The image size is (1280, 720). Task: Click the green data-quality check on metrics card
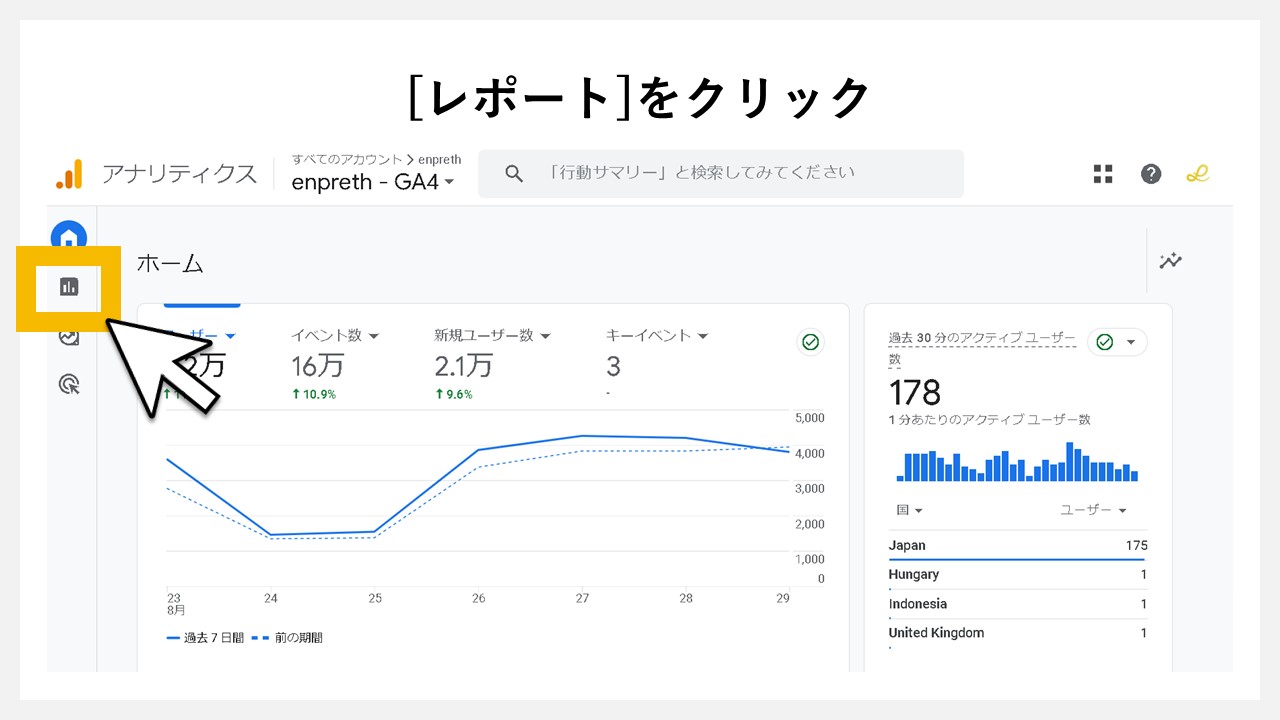tap(810, 342)
